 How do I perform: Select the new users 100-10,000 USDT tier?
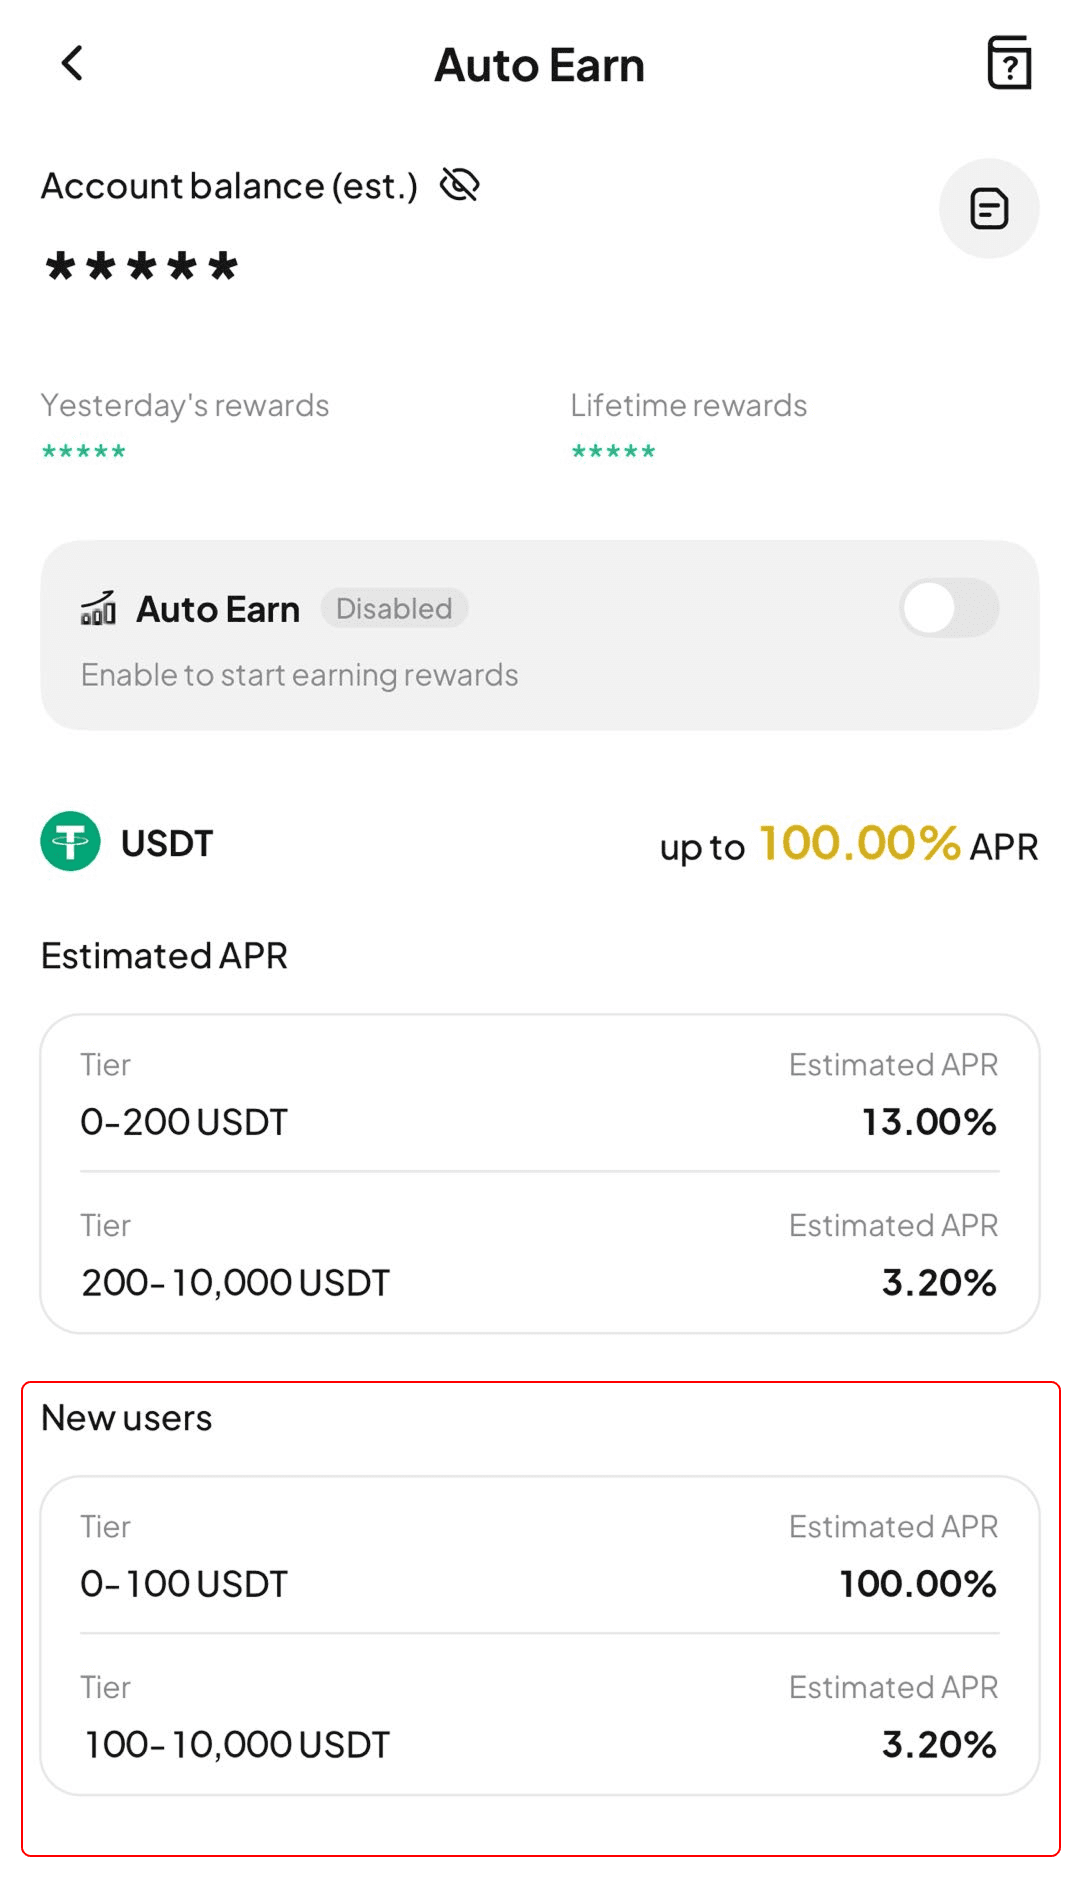pos(540,1717)
